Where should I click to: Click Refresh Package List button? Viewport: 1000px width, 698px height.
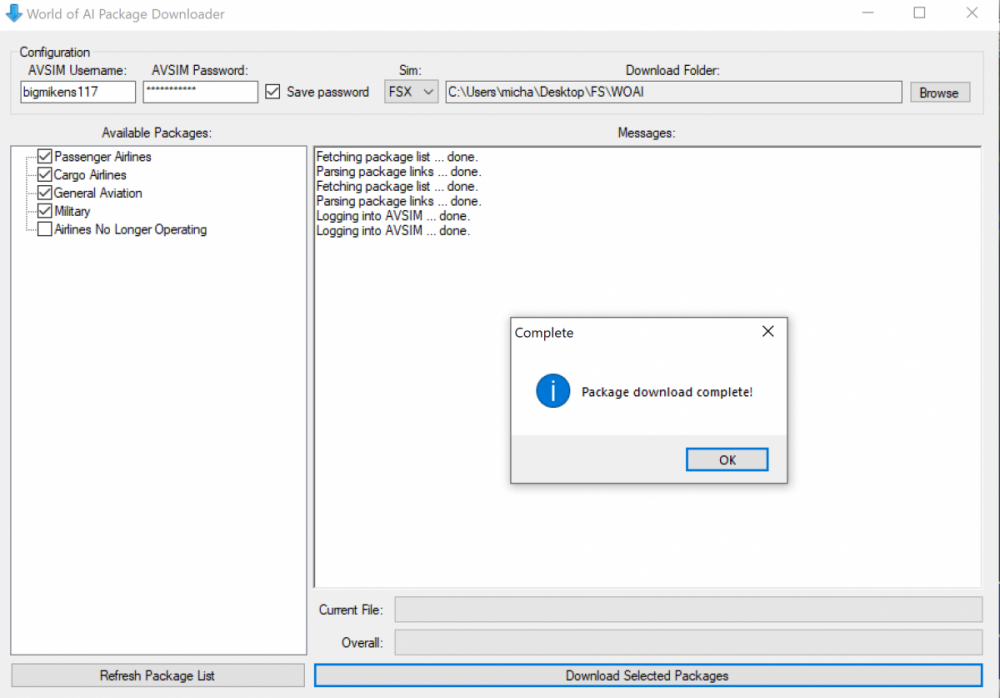click(x=157, y=676)
